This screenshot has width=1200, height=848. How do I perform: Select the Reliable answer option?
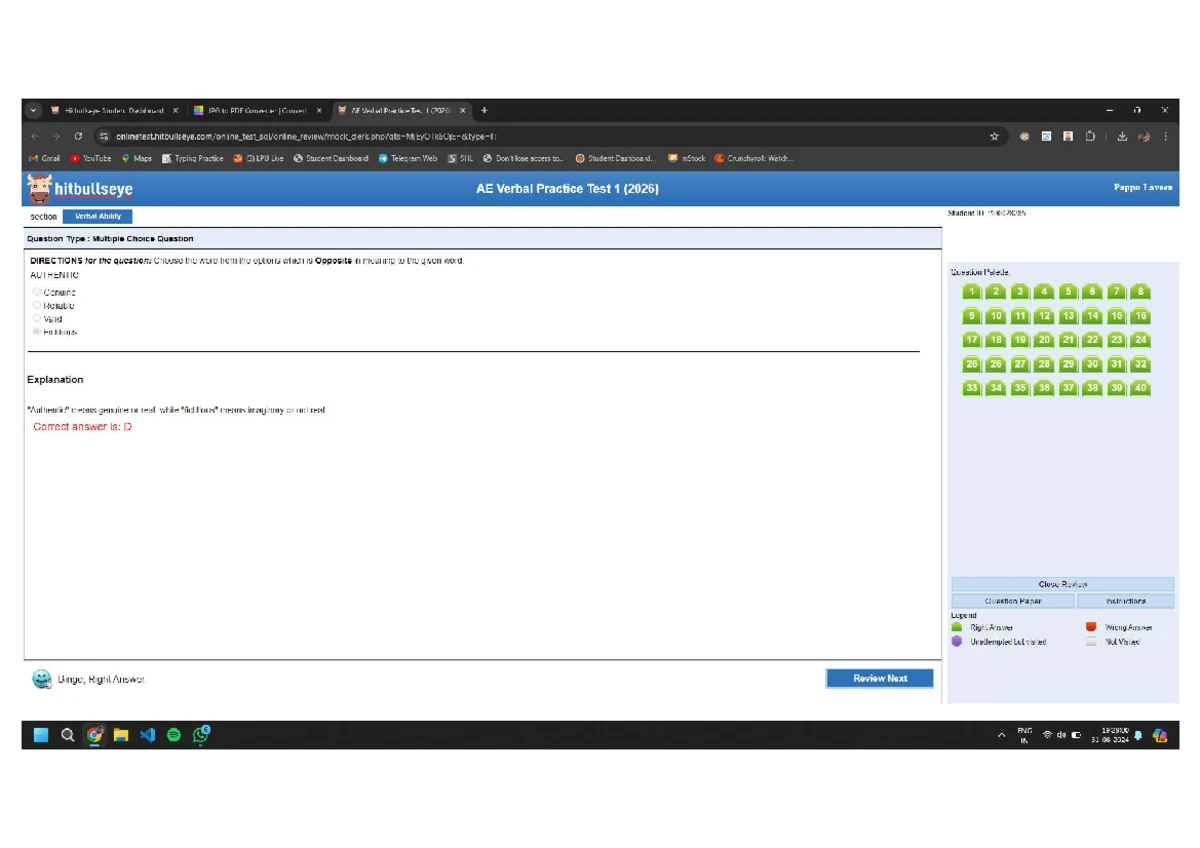[x=37, y=305]
